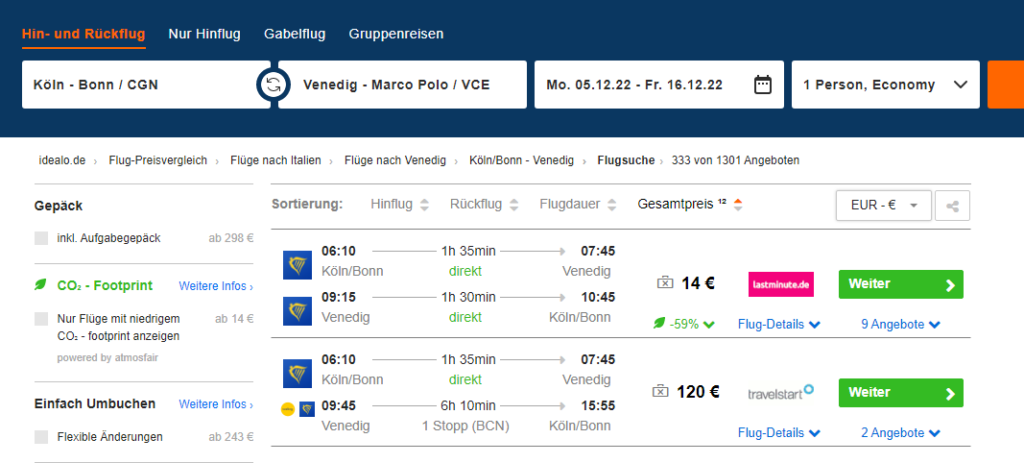Check low CO2-footprint flights filter

(x=41, y=318)
